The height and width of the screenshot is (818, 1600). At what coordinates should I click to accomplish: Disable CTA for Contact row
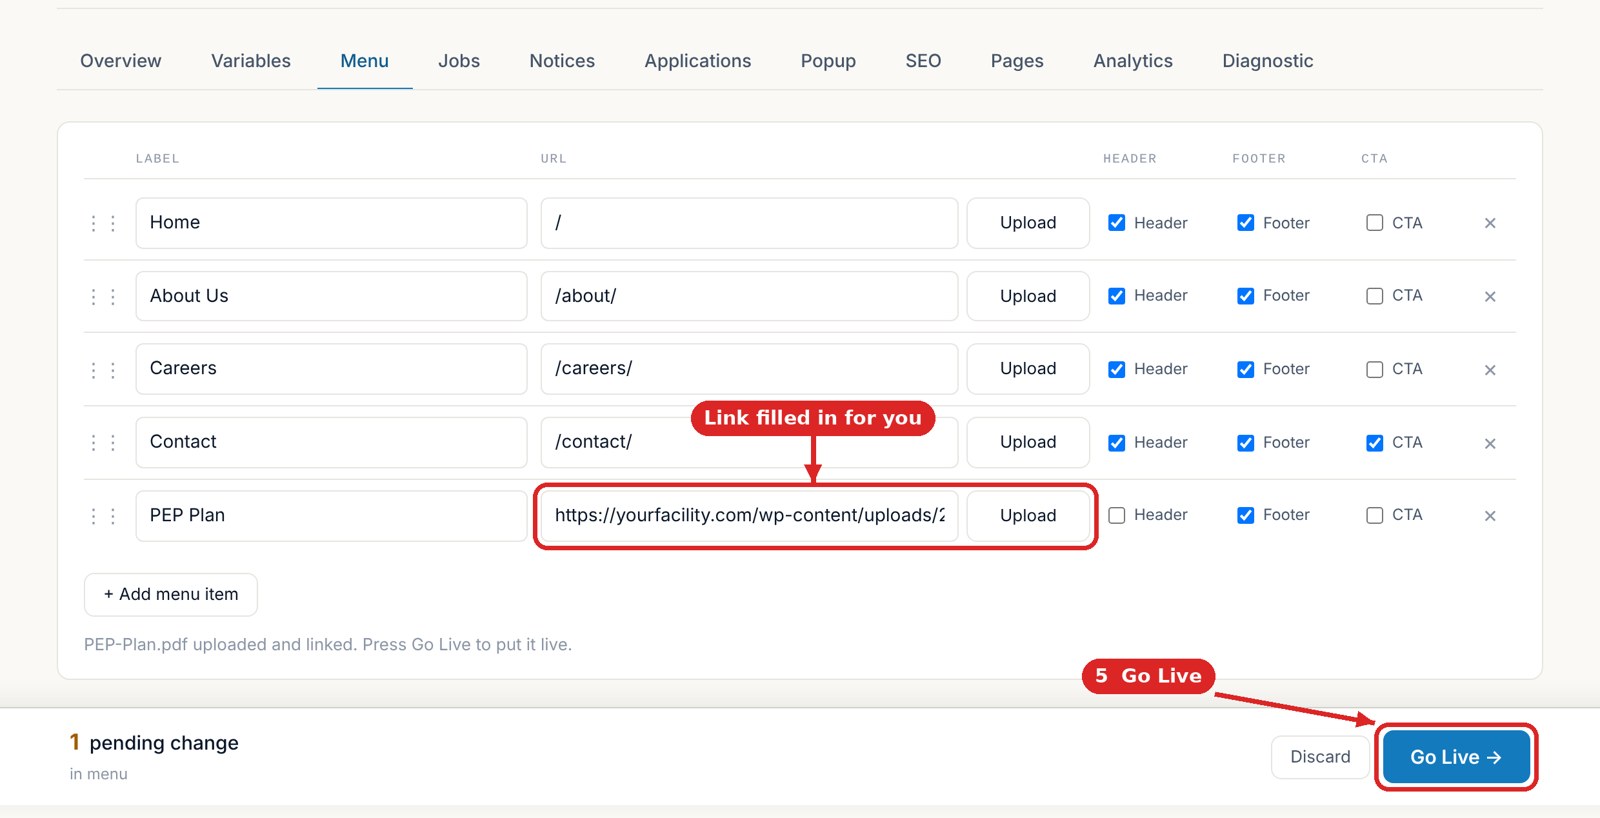point(1375,443)
